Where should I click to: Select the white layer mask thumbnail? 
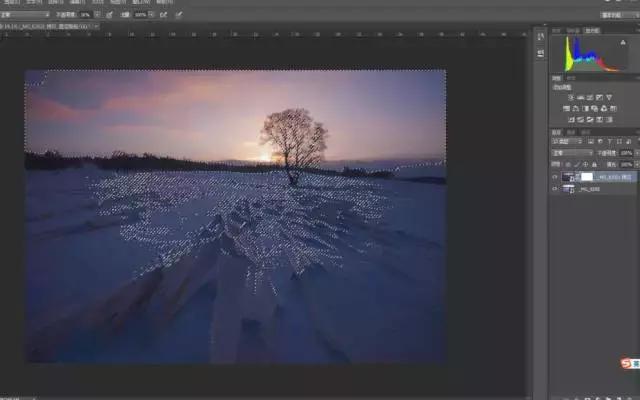[x=587, y=176]
